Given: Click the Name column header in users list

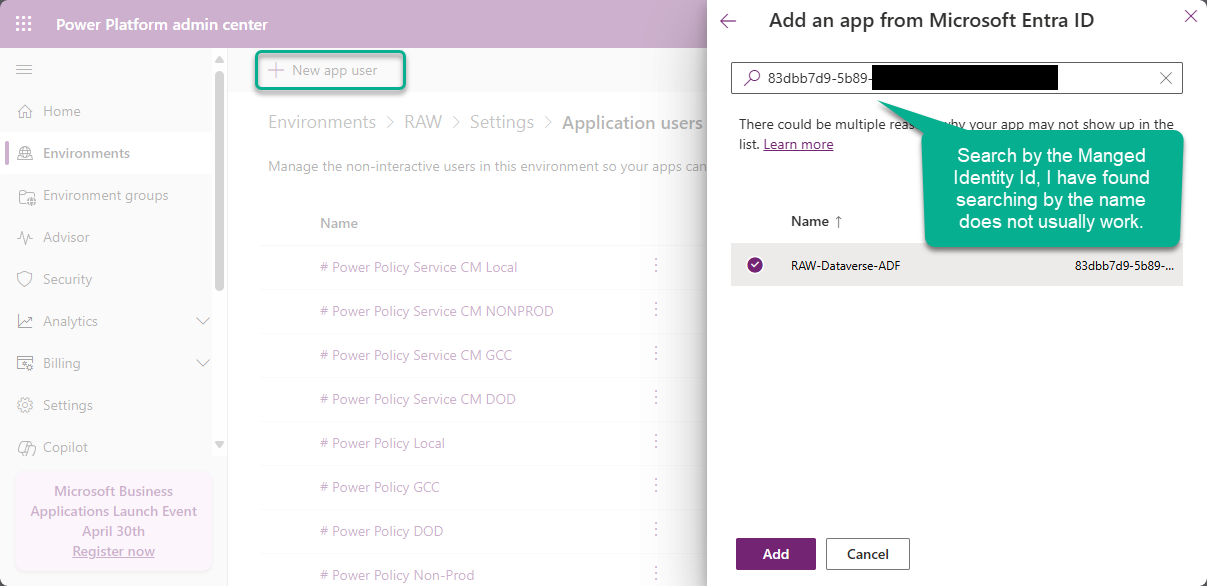Looking at the screenshot, I should 339,223.
